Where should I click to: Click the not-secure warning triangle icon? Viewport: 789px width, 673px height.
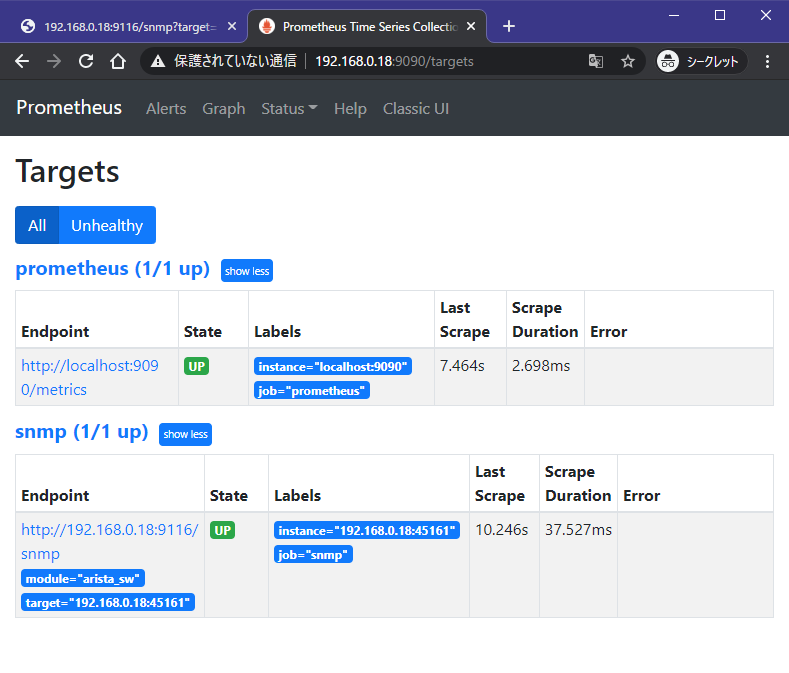pyautogui.click(x=158, y=61)
